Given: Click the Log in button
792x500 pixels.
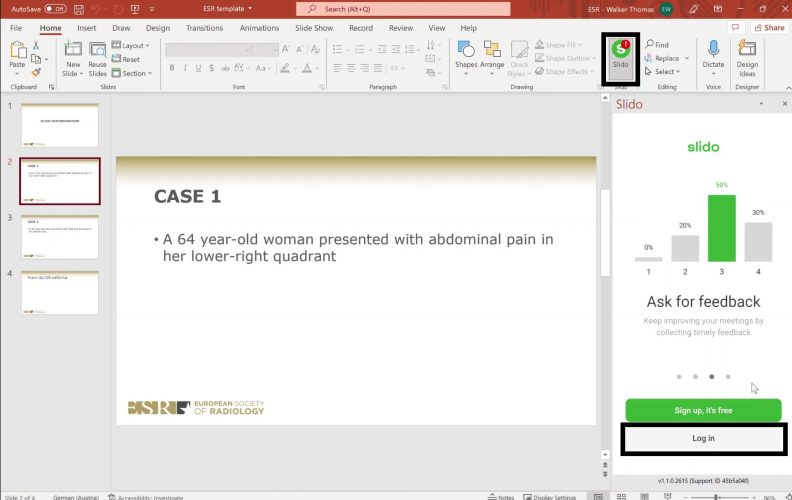Looking at the screenshot, I should pos(703,438).
